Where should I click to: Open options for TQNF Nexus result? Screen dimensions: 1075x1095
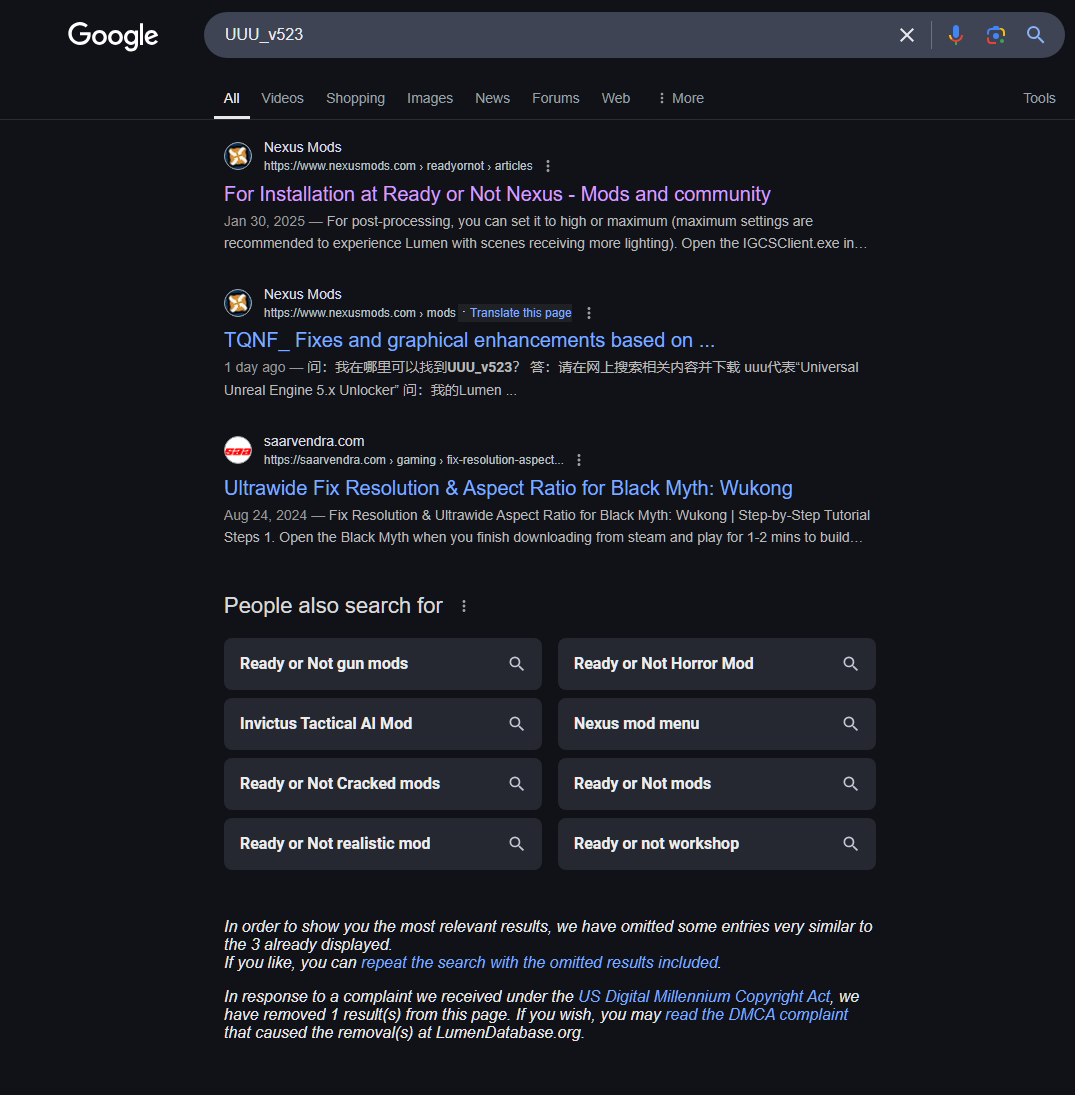[x=589, y=313]
